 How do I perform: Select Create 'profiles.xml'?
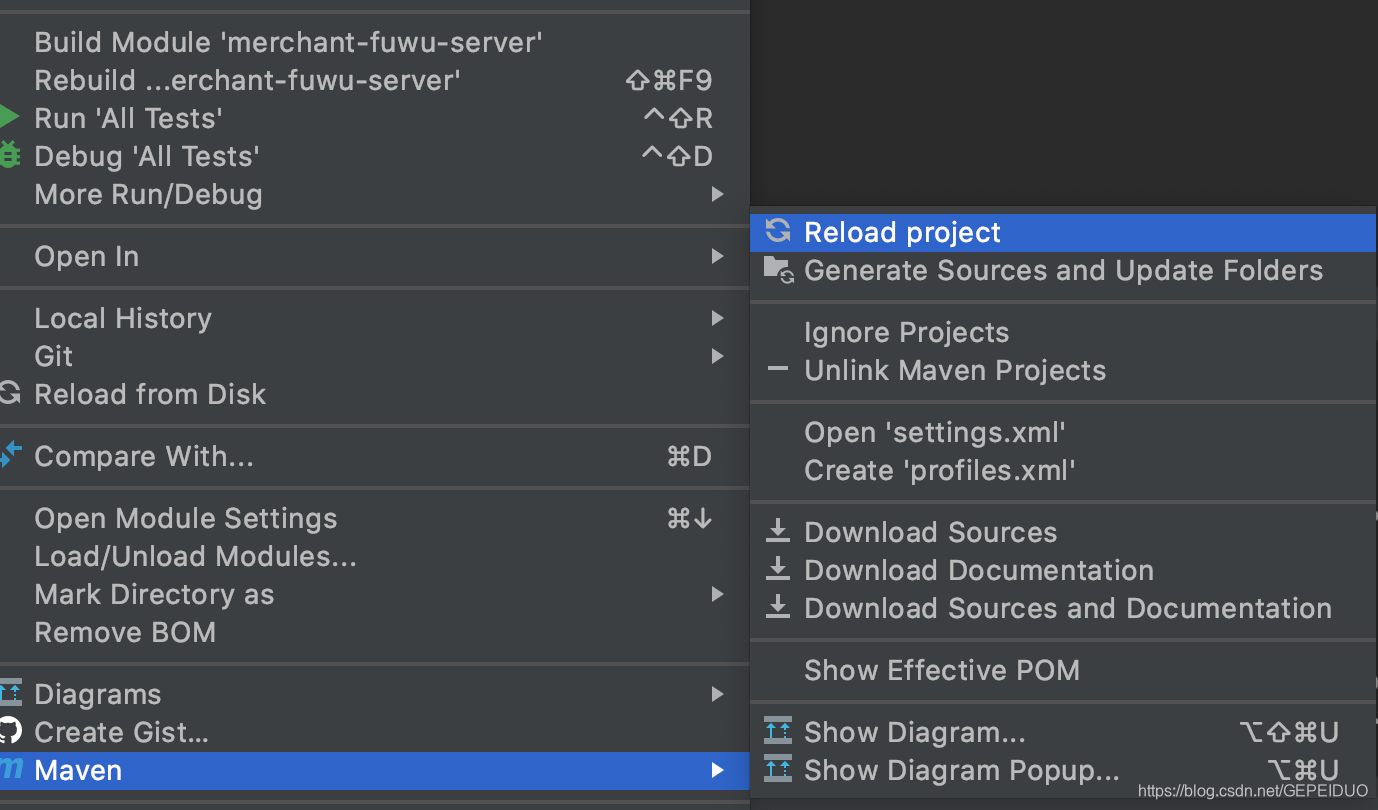1063,470
